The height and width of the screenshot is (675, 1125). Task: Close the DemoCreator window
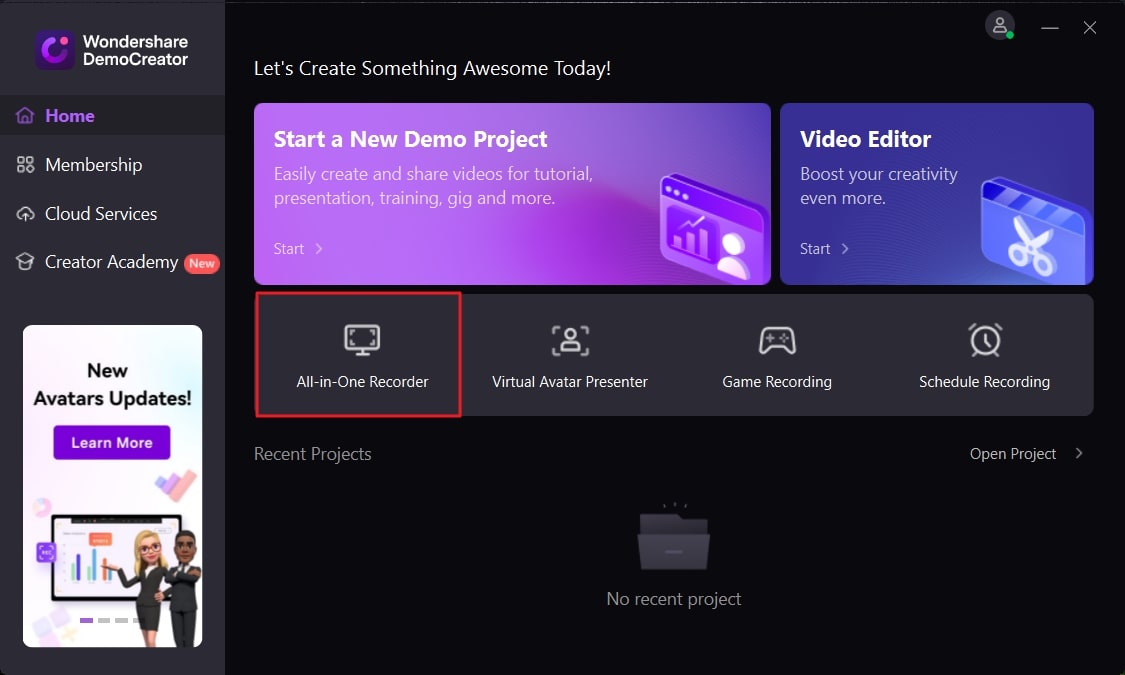click(x=1089, y=28)
